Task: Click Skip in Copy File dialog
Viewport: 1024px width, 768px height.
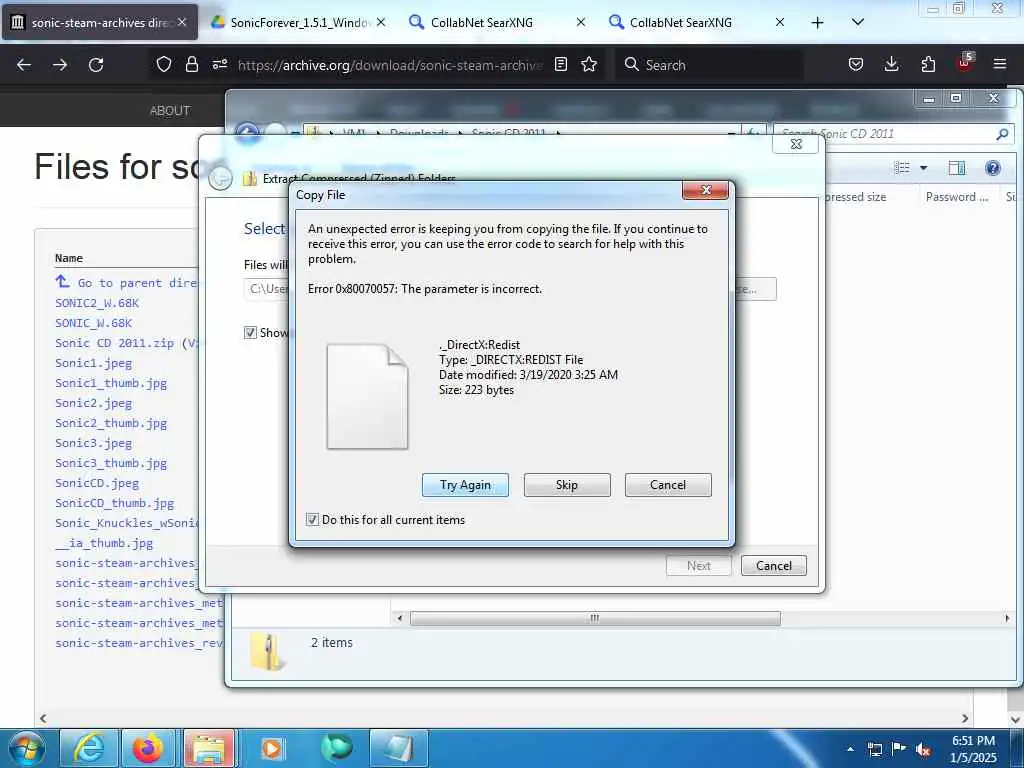Action: pyautogui.click(x=567, y=485)
